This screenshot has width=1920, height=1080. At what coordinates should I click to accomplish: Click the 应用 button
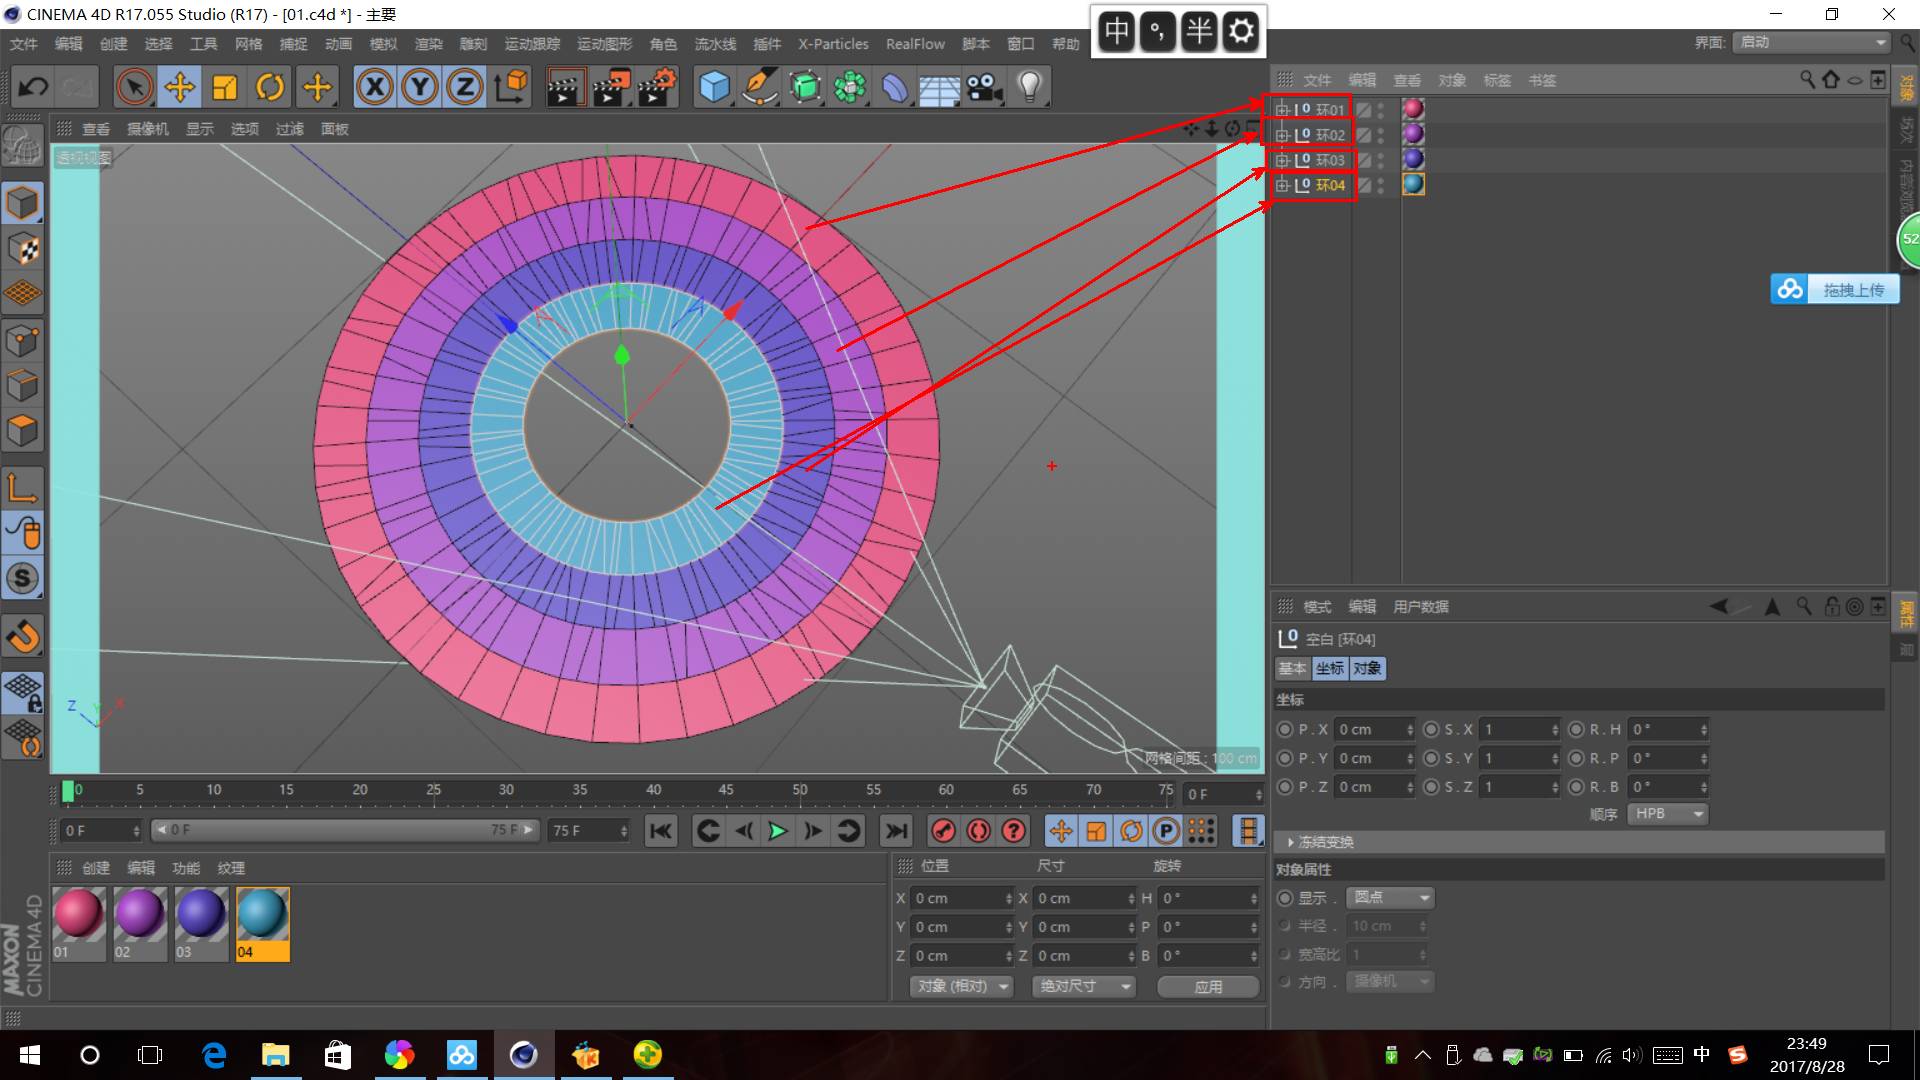(1208, 986)
